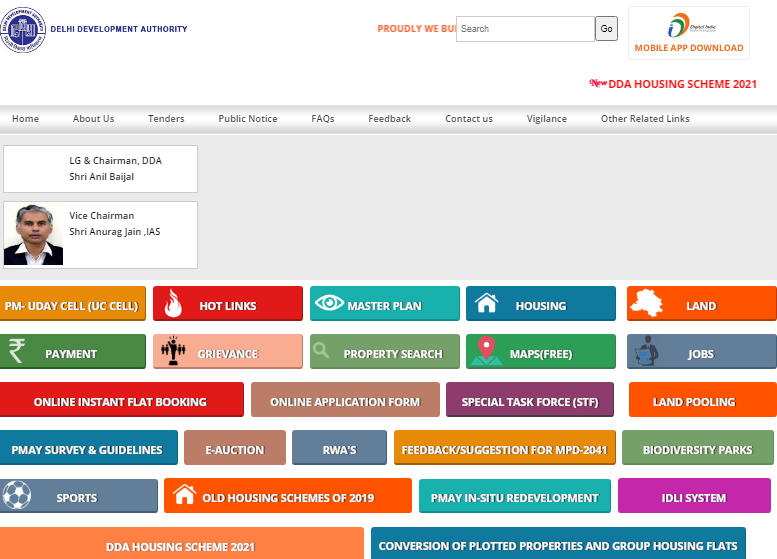Click the house icon on Housing tile
Viewport: 777px width, 559px height.
tap(486, 304)
